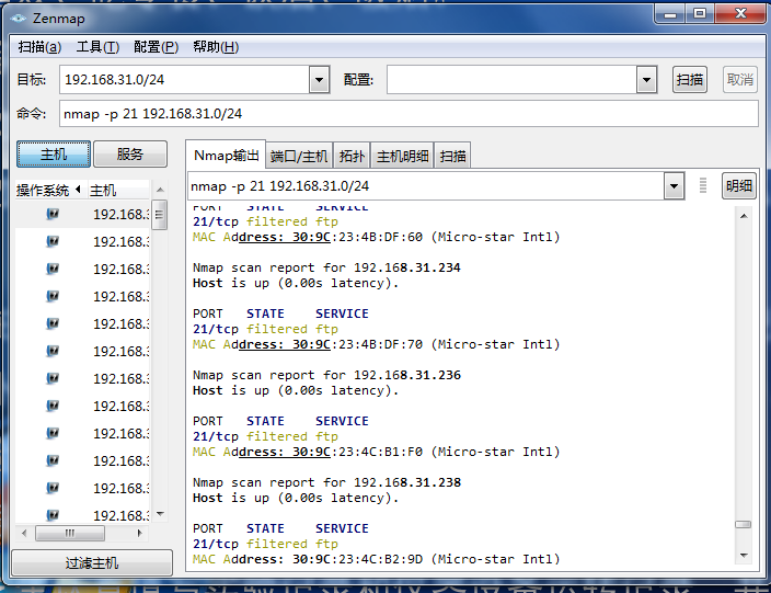This screenshot has width=771, height=593.
Task: Click MAC address line ending 4B:DF:60
Action: [376, 237]
